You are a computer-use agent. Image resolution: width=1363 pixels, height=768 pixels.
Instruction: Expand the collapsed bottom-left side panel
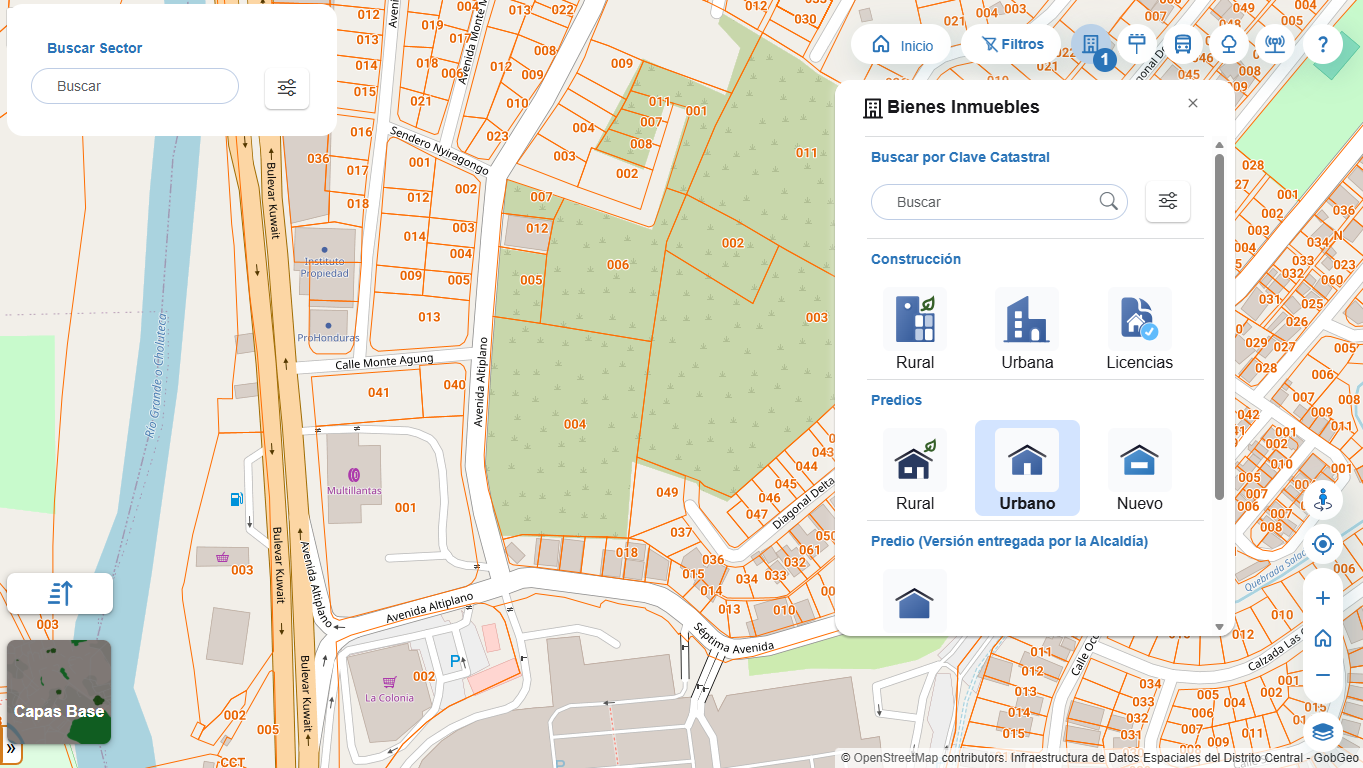tap(11, 748)
